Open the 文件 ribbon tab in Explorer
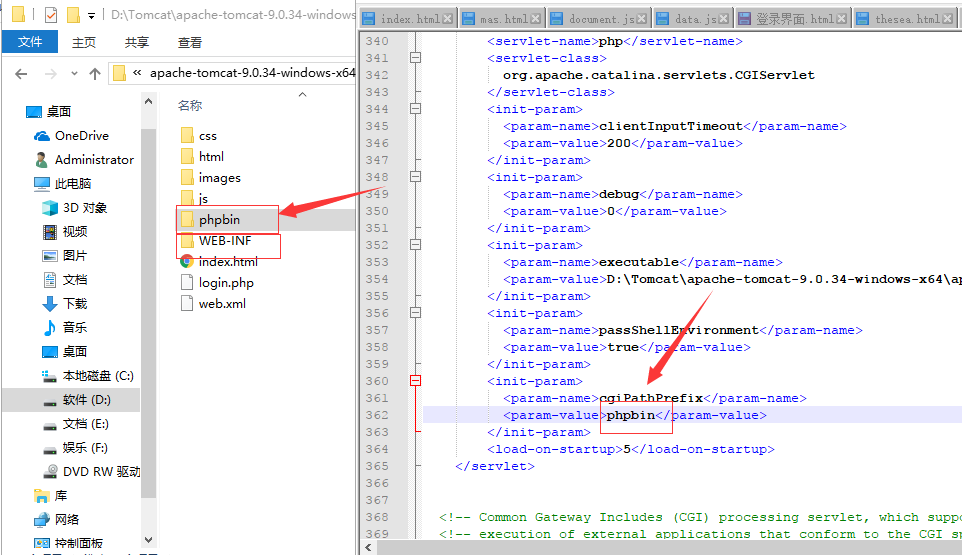This screenshot has width=962, height=555. [30, 42]
